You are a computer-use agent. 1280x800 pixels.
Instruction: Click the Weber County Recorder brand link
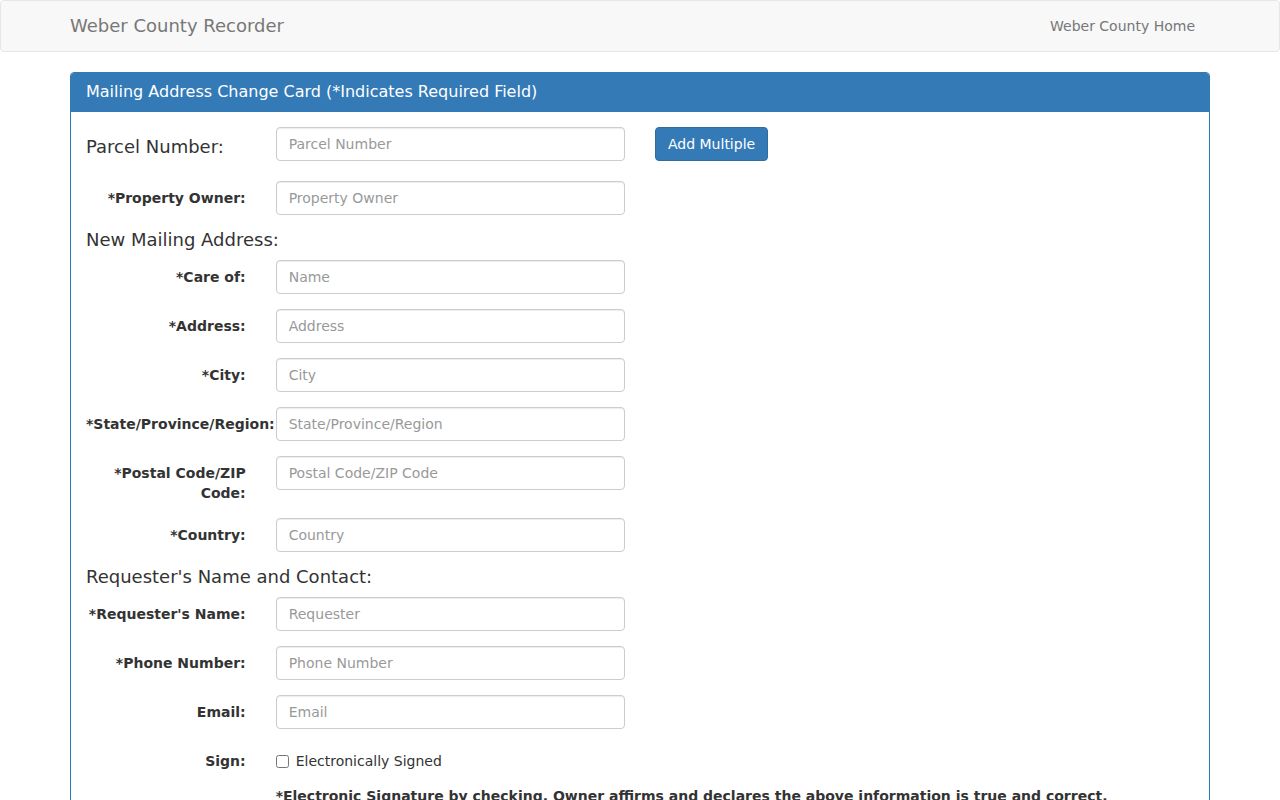[x=177, y=26]
